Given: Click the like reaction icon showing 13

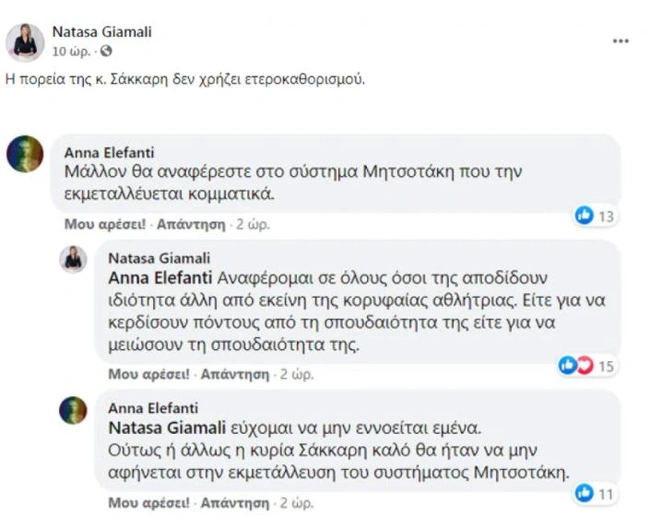Looking at the screenshot, I should pos(585,215).
